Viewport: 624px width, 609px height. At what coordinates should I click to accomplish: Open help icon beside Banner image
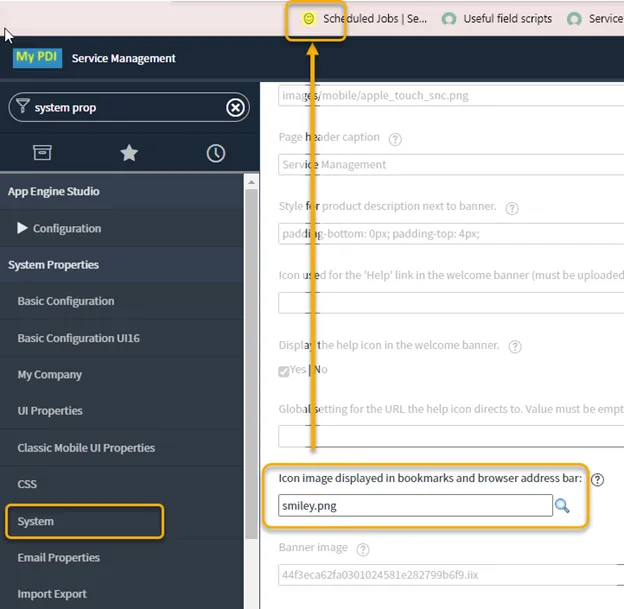pos(363,549)
